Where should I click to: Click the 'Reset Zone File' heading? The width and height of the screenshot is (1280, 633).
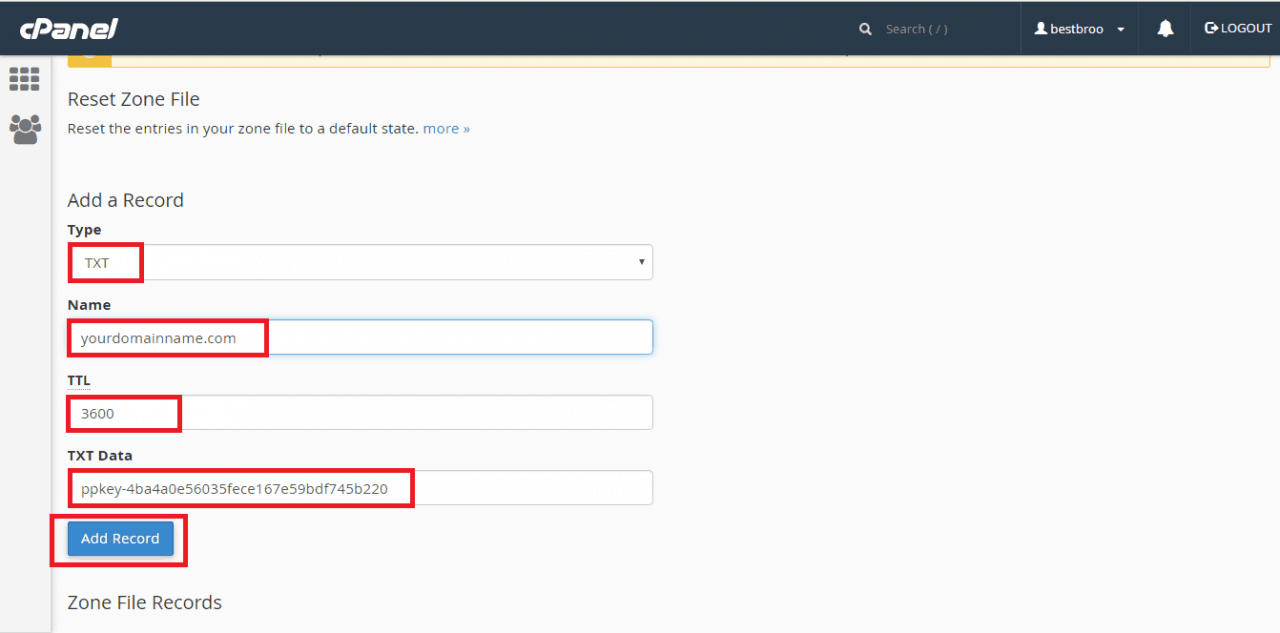(133, 99)
